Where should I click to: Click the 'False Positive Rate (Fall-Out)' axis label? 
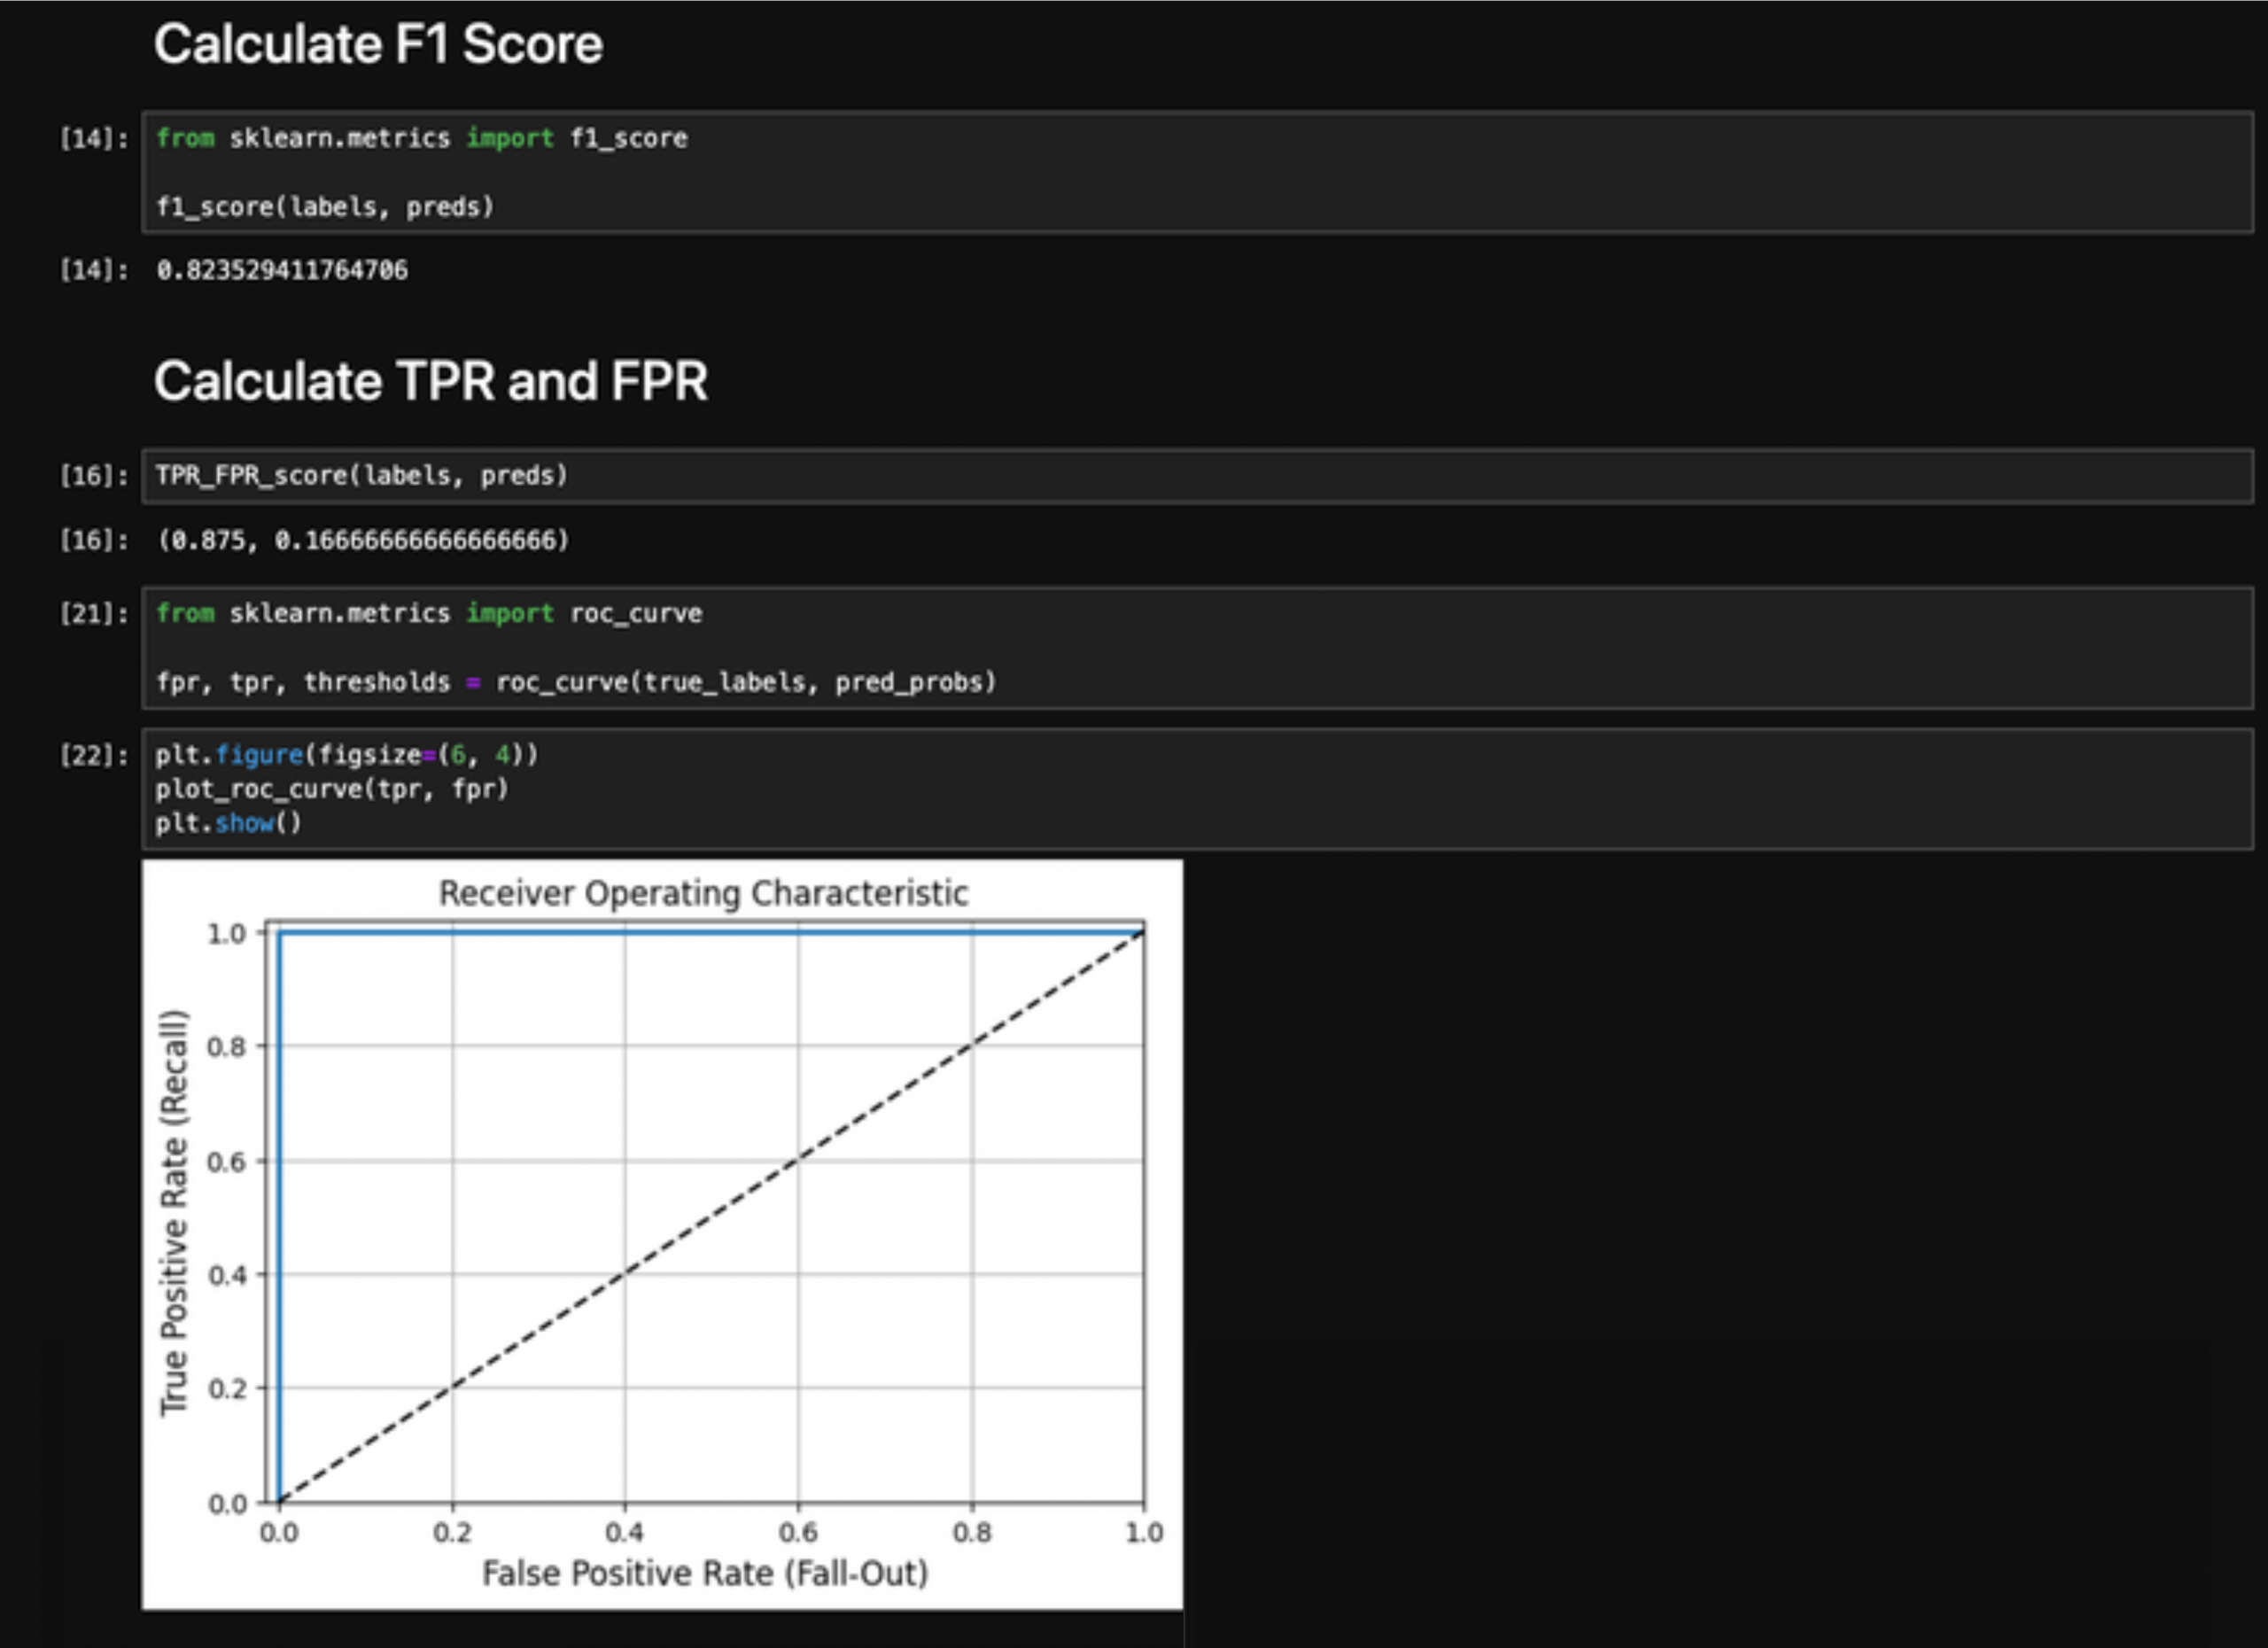(x=705, y=1573)
